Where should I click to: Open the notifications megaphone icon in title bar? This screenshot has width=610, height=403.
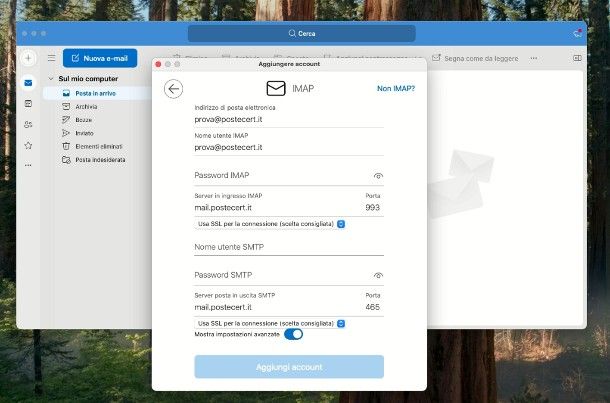pos(577,33)
